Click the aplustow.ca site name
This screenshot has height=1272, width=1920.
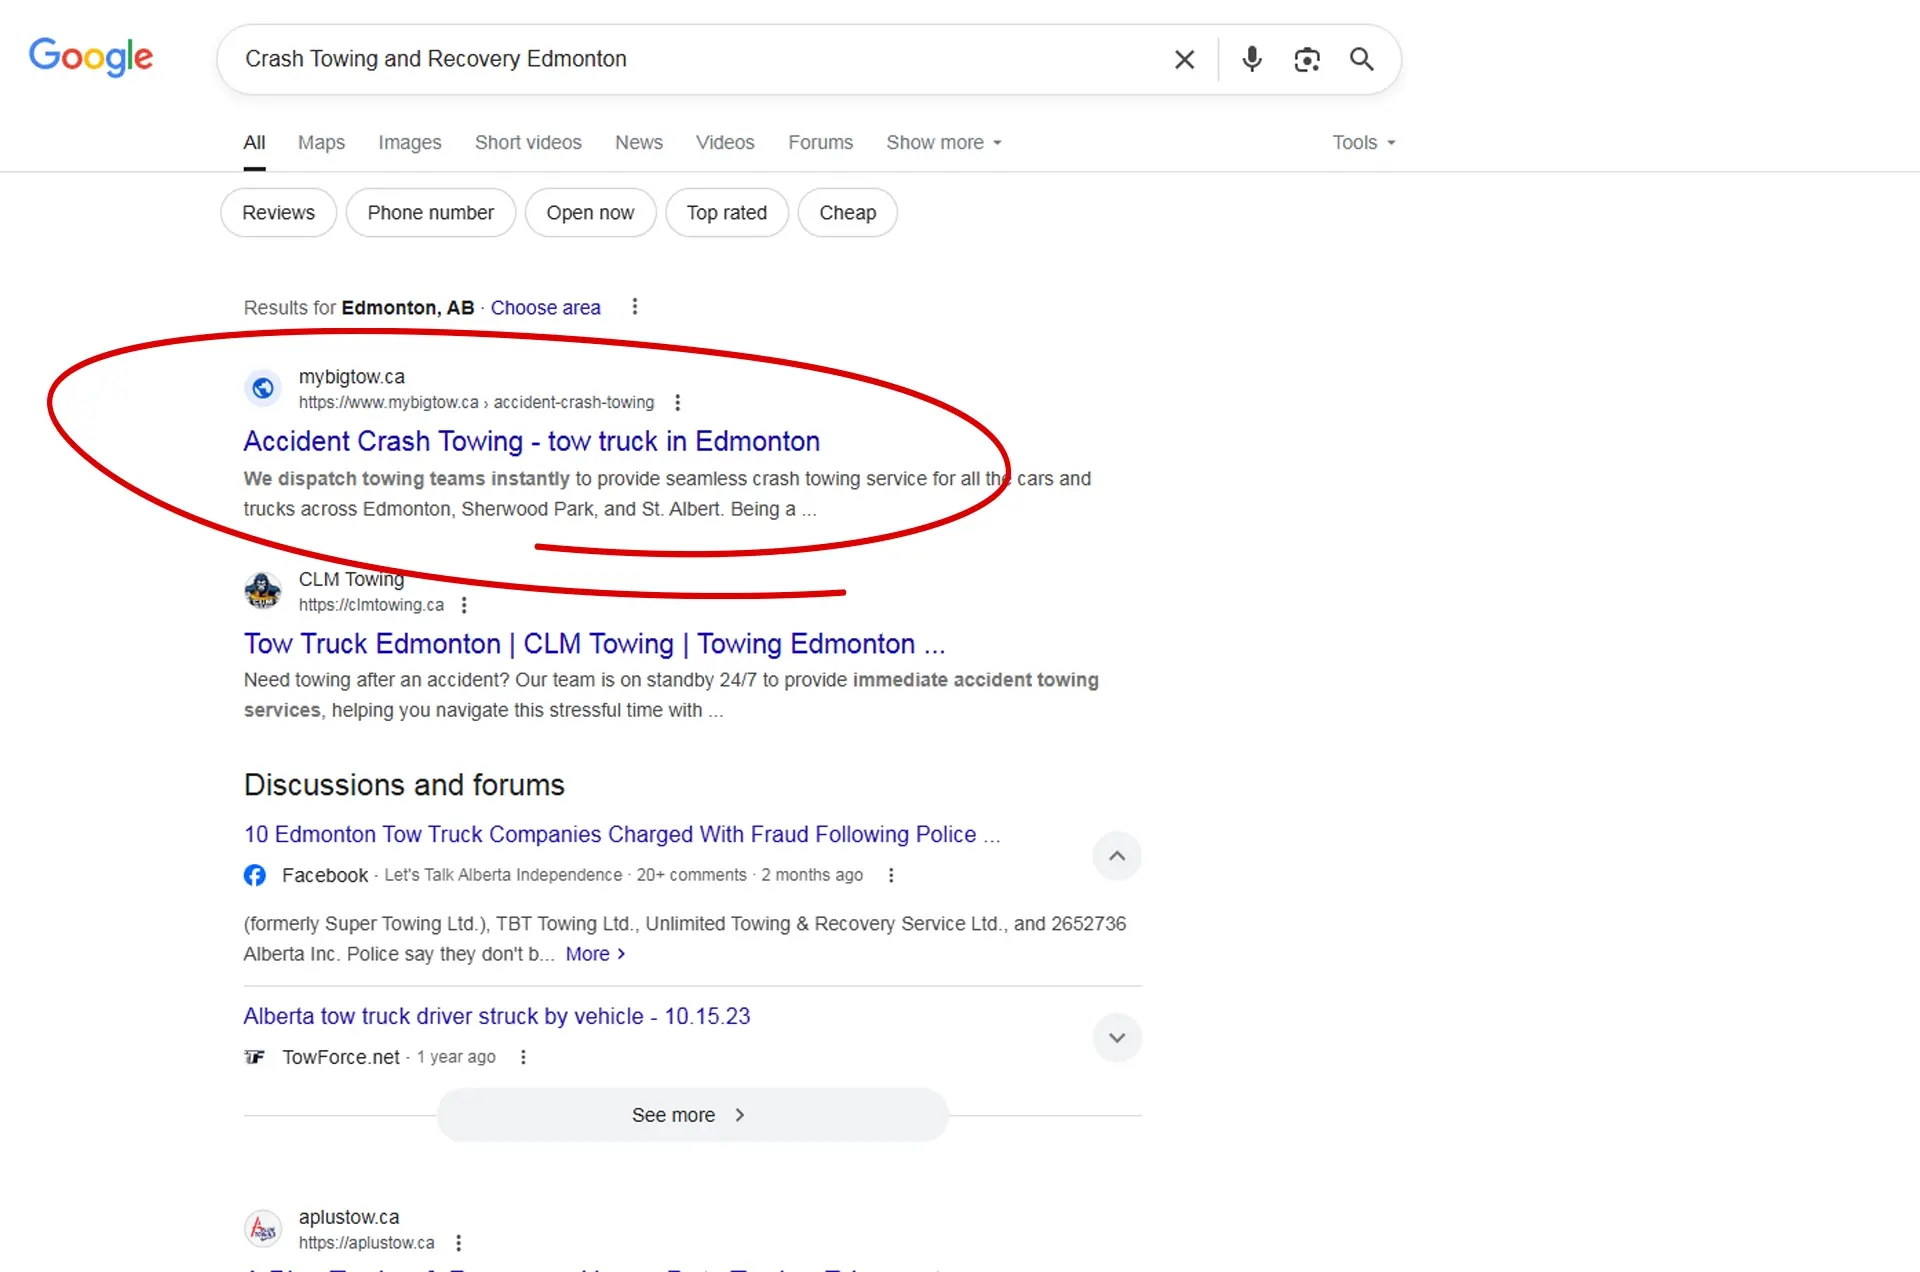[x=348, y=1217]
